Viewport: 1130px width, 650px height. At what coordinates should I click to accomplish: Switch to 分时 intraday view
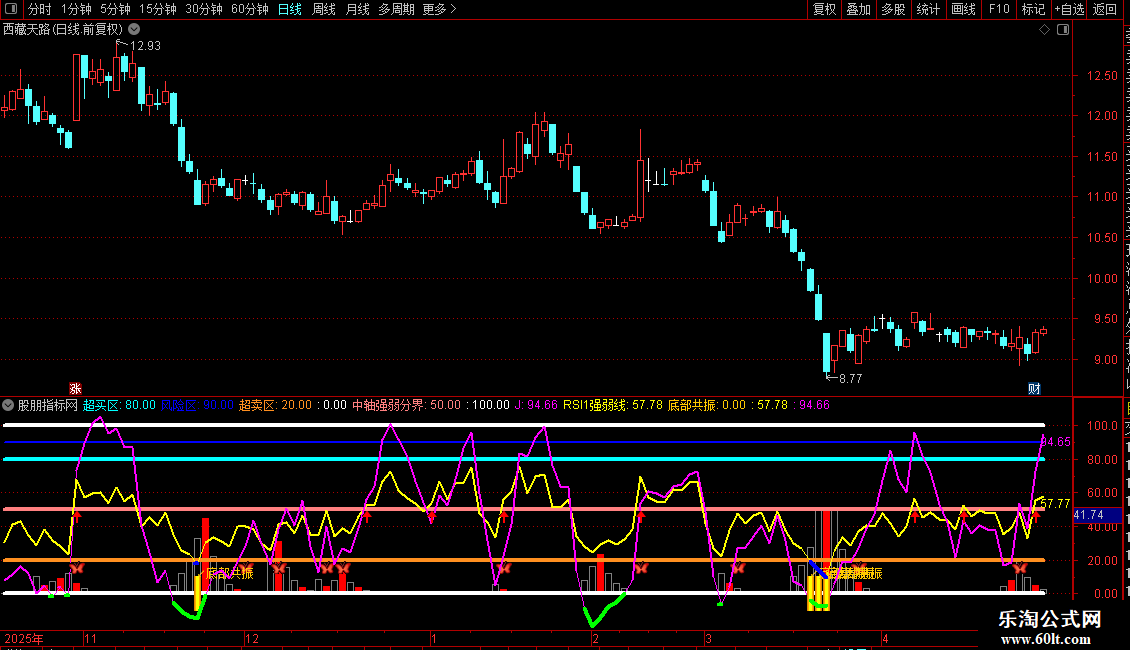pyautogui.click(x=40, y=9)
